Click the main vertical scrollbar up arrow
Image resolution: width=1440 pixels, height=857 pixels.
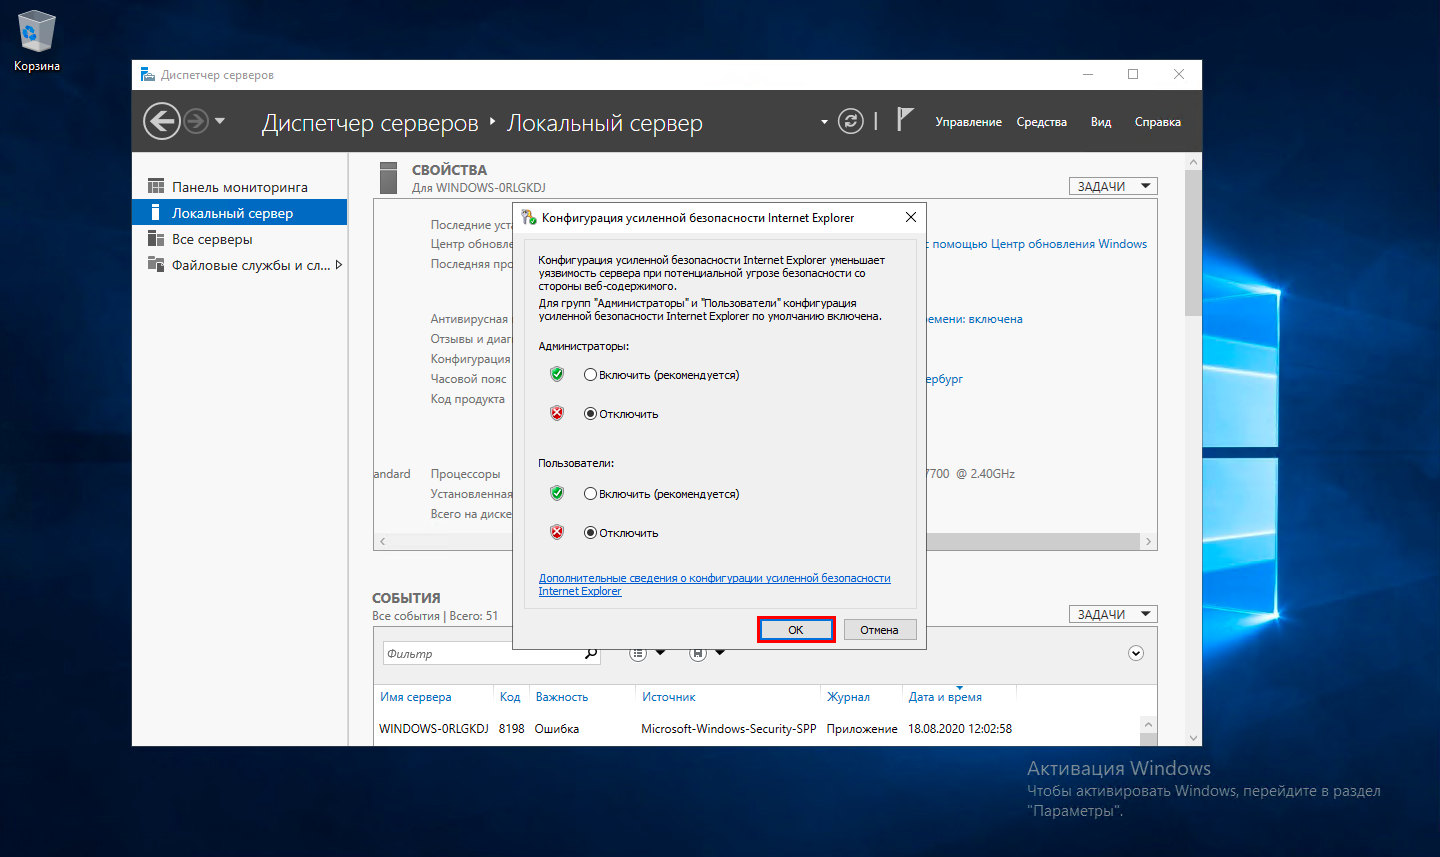[1193, 162]
